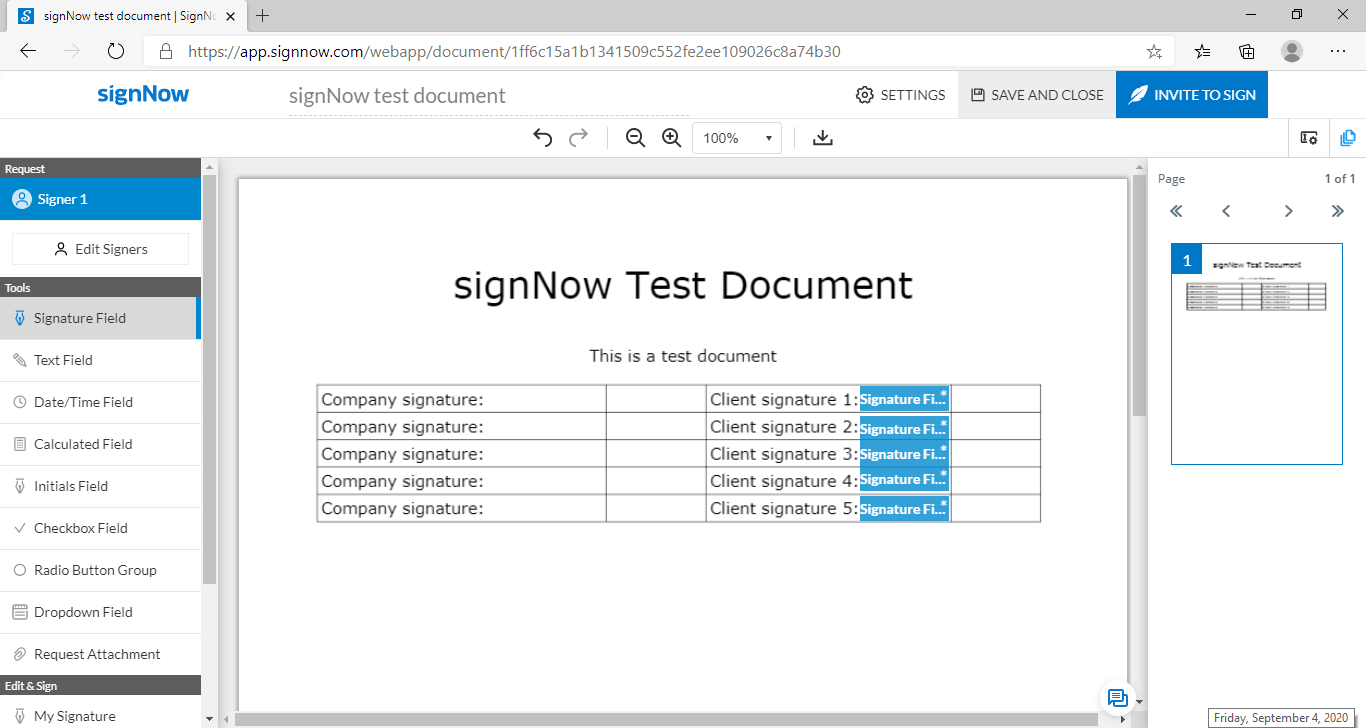Click Edit Signers button
Image resolution: width=1366 pixels, height=728 pixels.
click(x=100, y=249)
